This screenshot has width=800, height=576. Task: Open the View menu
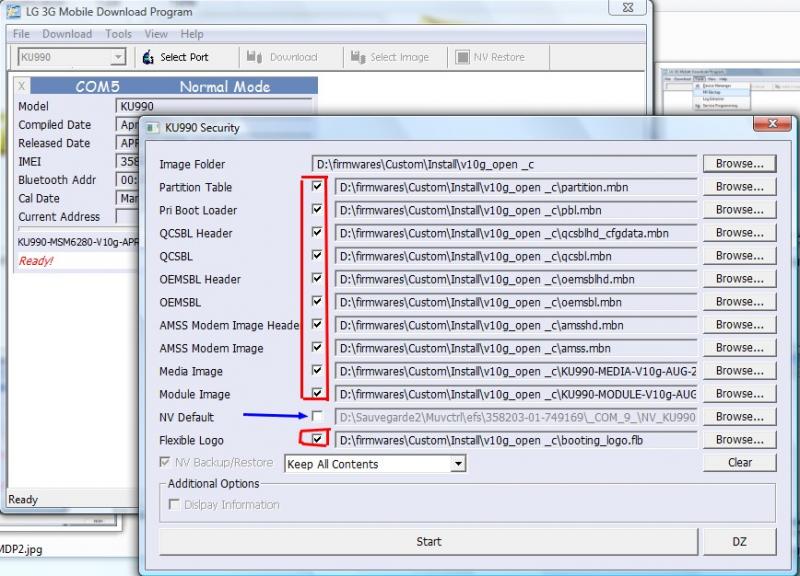156,34
